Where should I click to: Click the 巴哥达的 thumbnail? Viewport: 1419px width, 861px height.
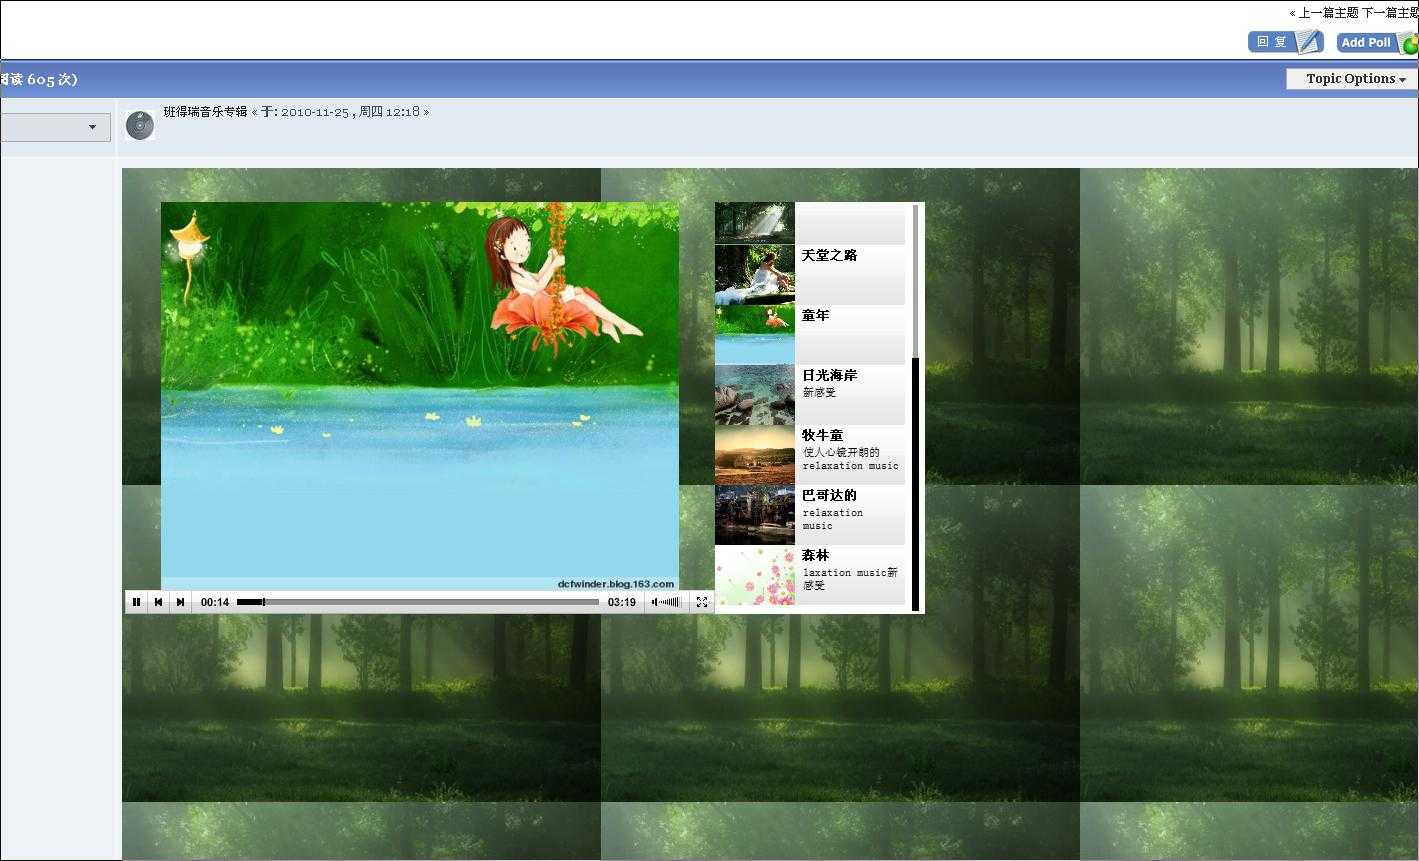click(x=755, y=515)
